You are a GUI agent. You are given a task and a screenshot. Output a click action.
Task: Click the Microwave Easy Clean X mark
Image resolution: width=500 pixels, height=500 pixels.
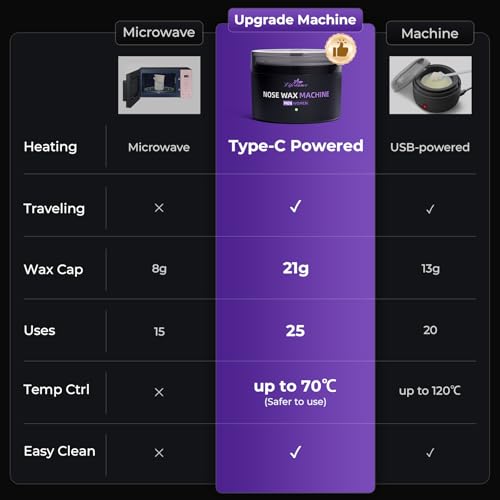click(x=159, y=453)
